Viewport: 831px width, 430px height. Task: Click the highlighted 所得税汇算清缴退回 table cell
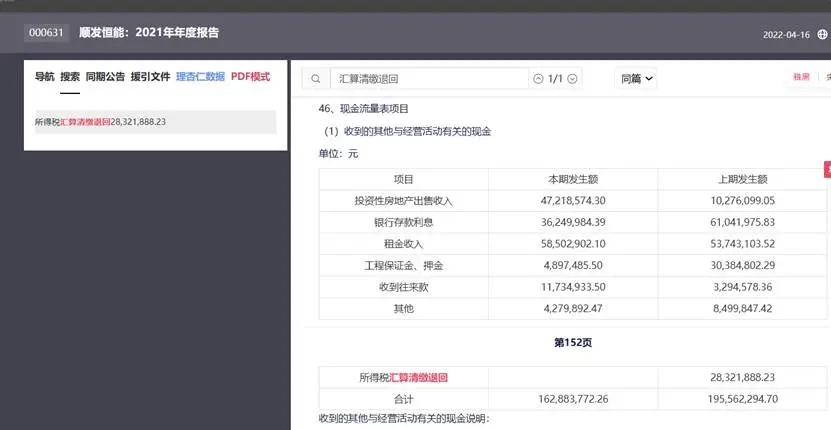coord(403,378)
